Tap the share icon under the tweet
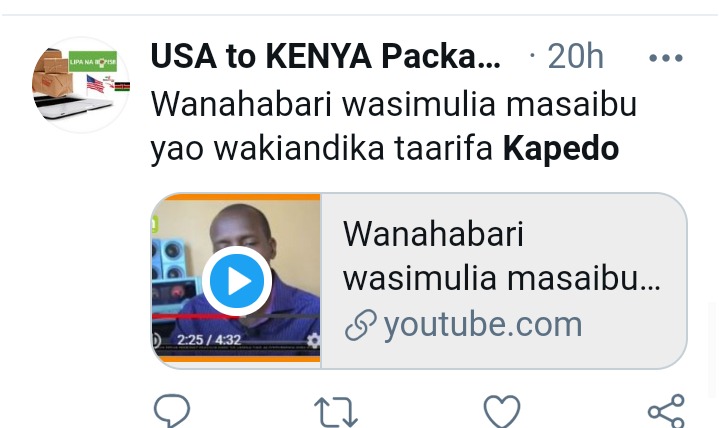The image size is (719, 428). click(x=666, y=411)
